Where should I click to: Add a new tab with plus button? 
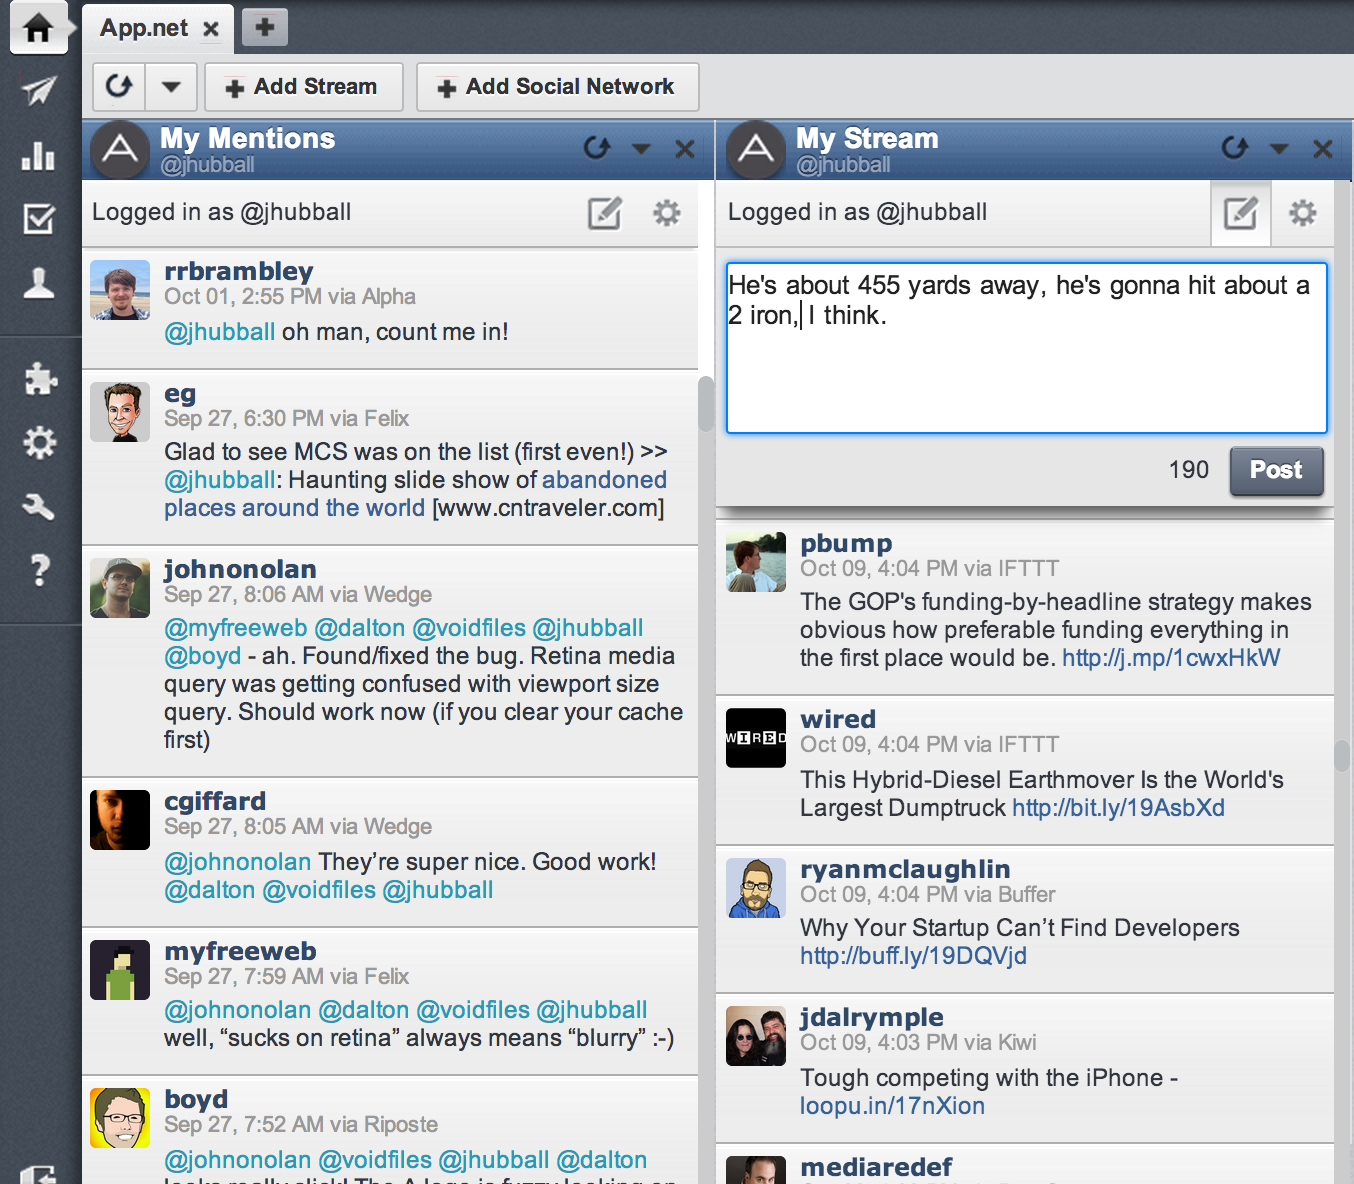[265, 27]
